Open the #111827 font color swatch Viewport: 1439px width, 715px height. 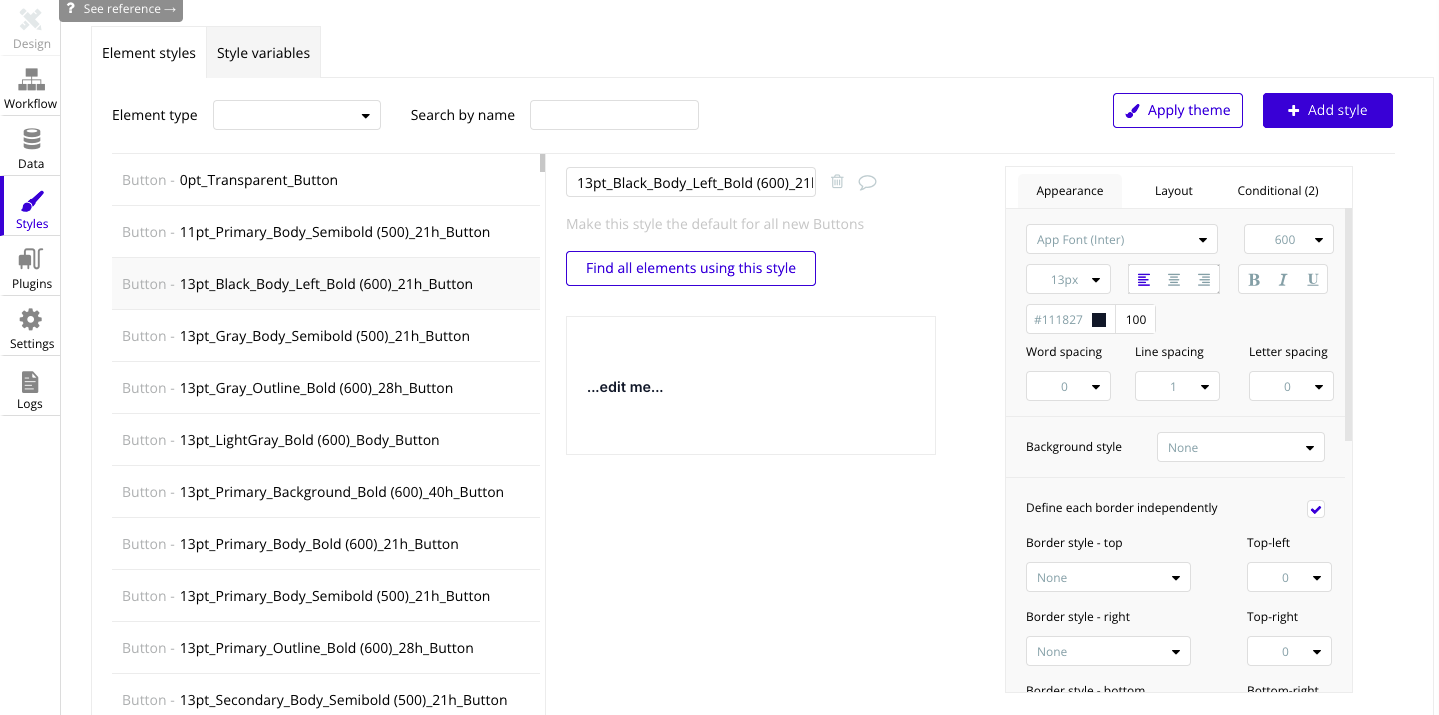pyautogui.click(x=1099, y=320)
